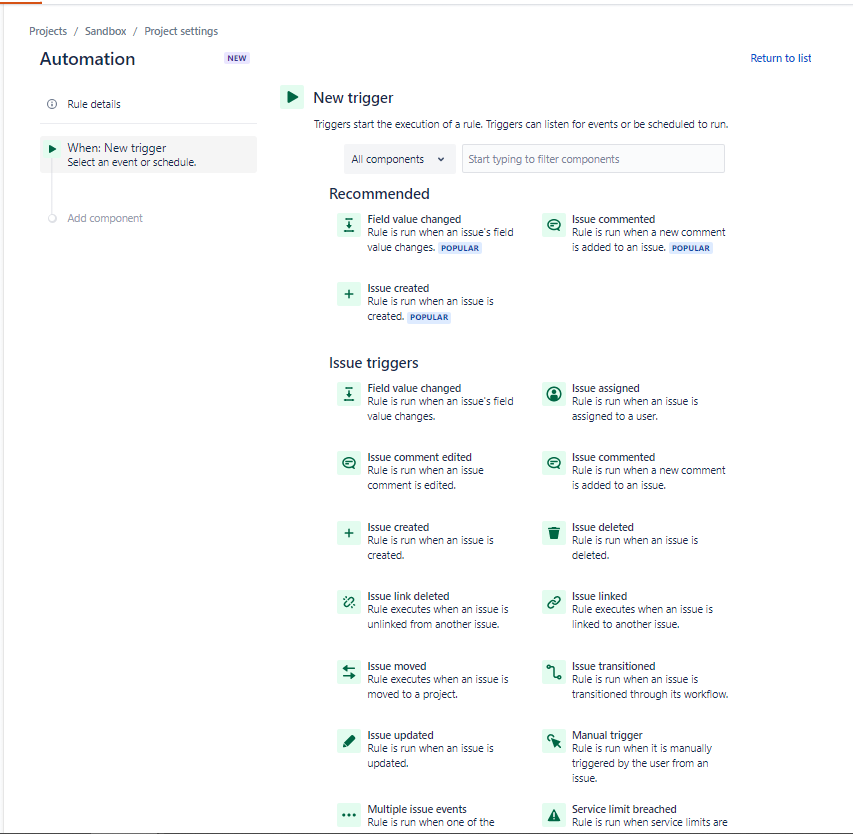Click the cursor icon for Manual trigger
853x834 pixels.
coord(554,741)
